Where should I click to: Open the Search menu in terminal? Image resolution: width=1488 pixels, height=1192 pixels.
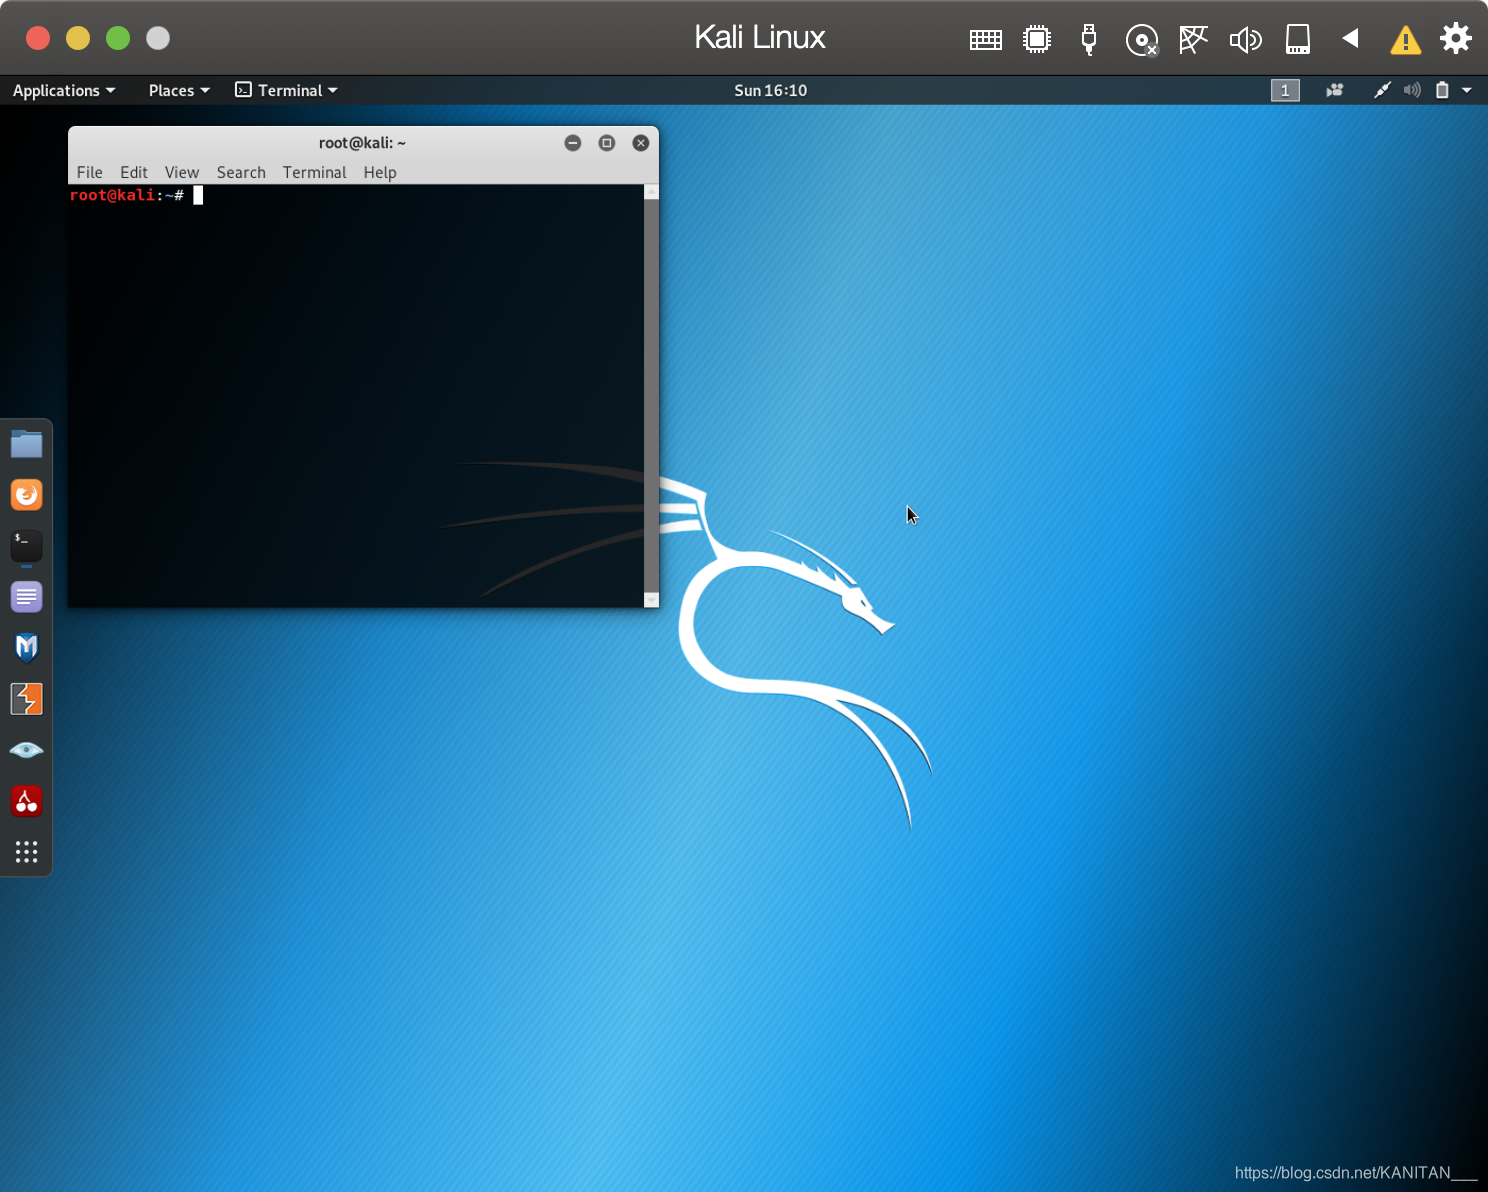241,172
